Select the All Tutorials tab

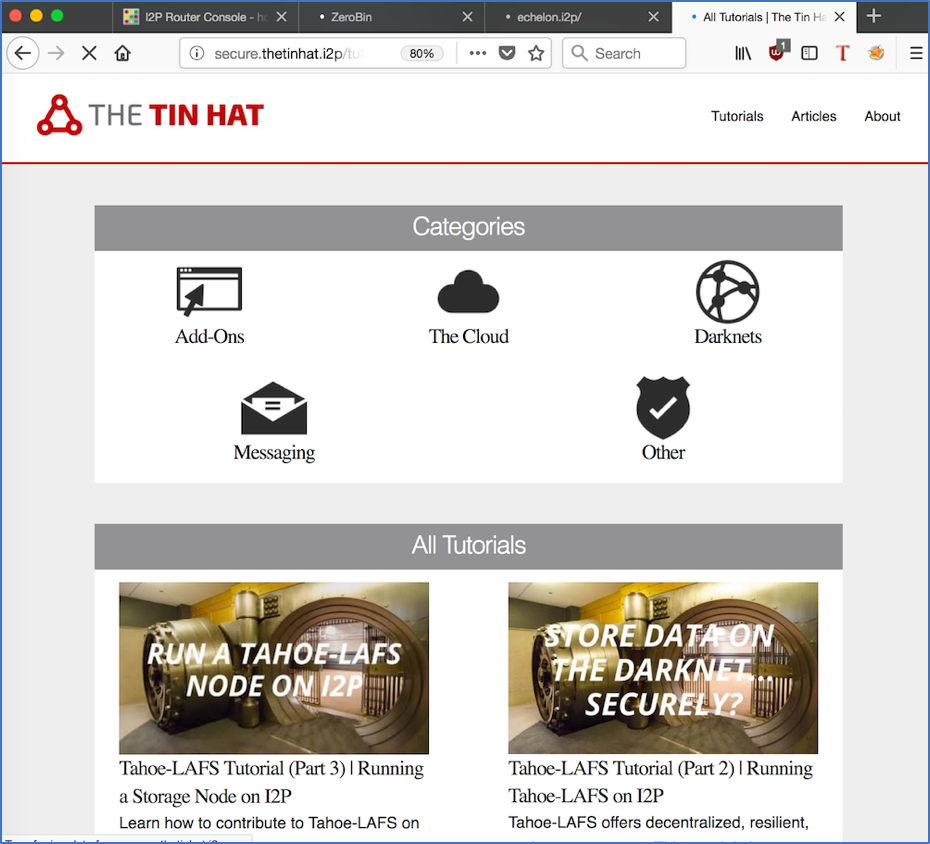(763, 17)
